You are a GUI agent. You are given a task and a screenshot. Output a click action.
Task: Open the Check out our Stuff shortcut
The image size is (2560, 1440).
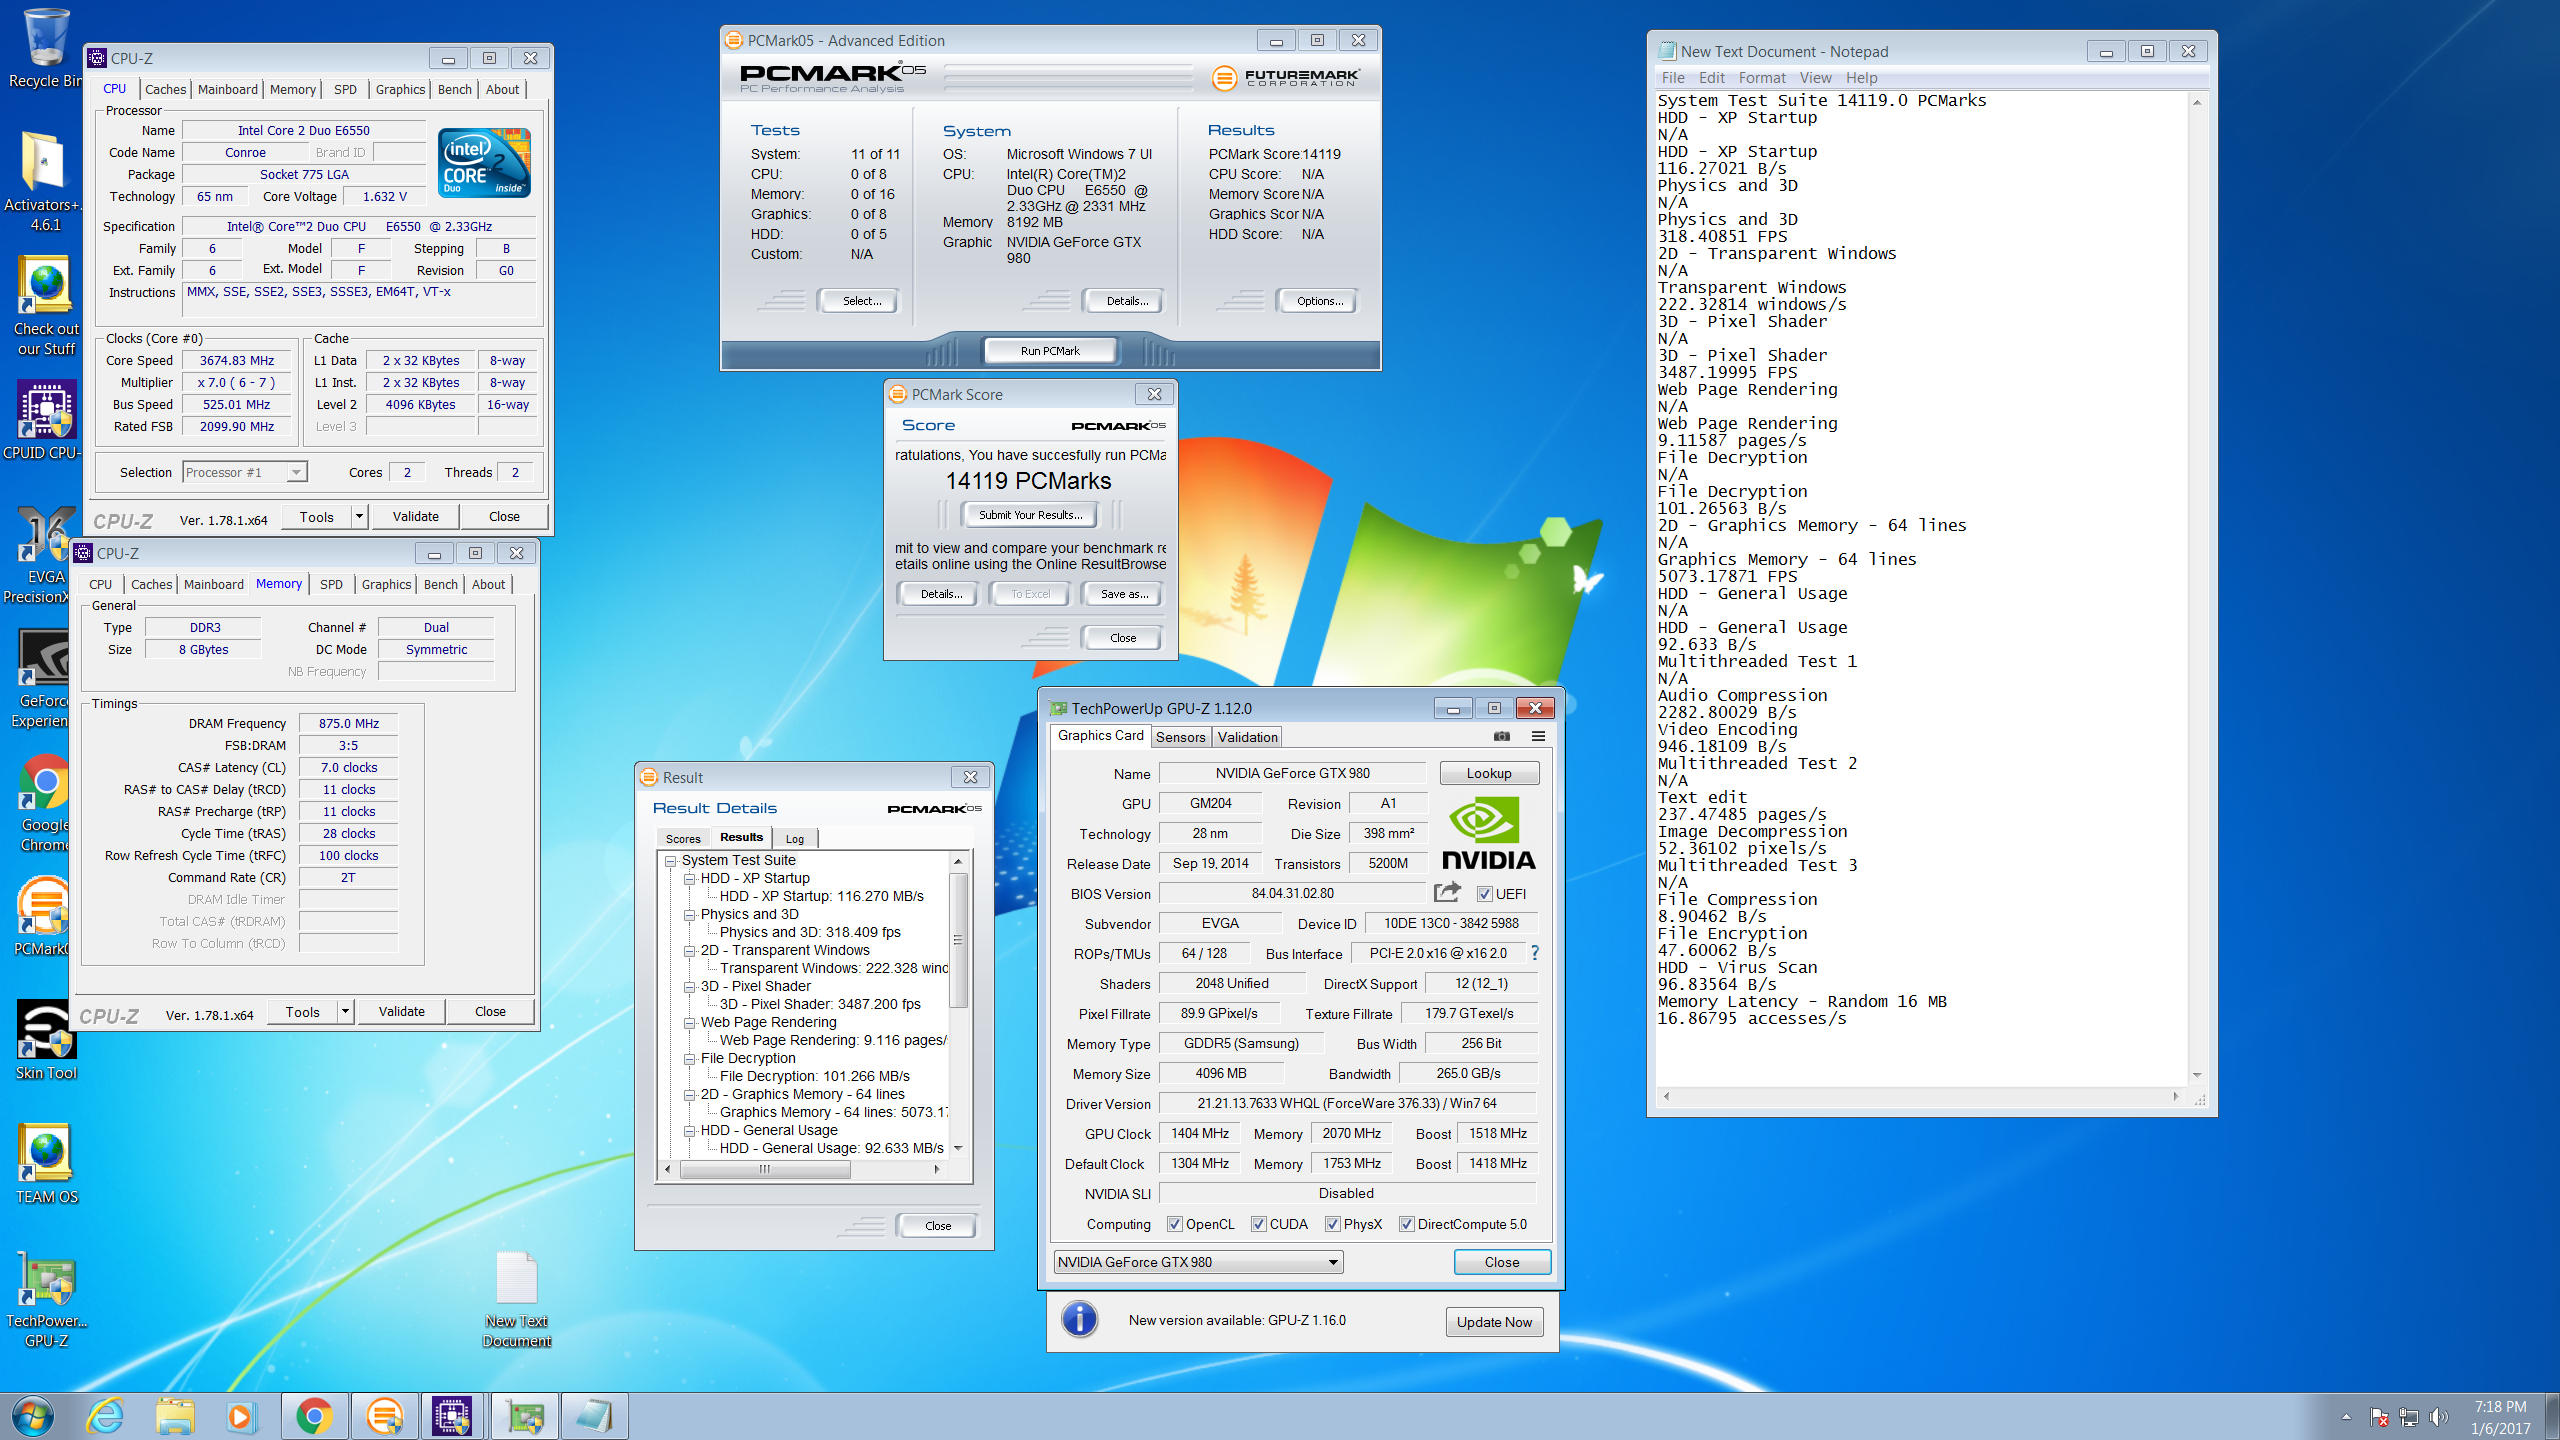tap(45, 305)
